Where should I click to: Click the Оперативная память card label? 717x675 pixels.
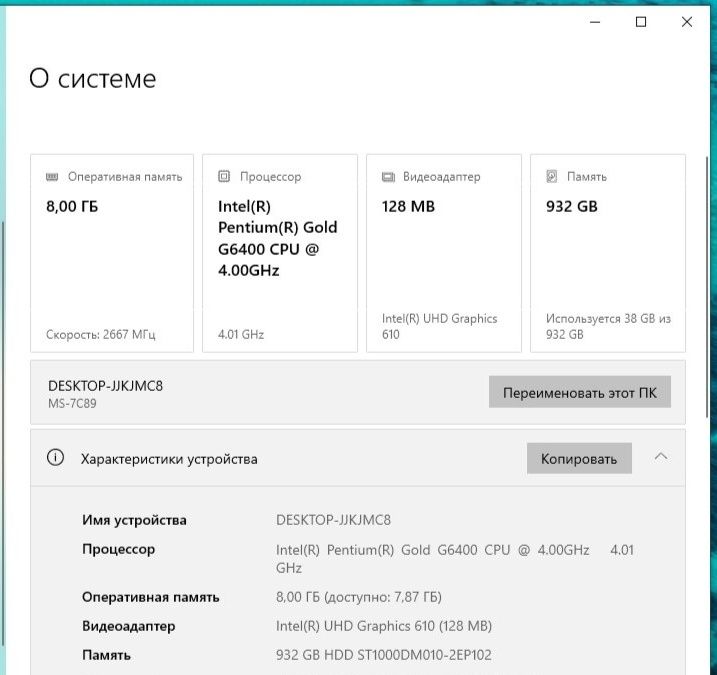click(x=125, y=177)
